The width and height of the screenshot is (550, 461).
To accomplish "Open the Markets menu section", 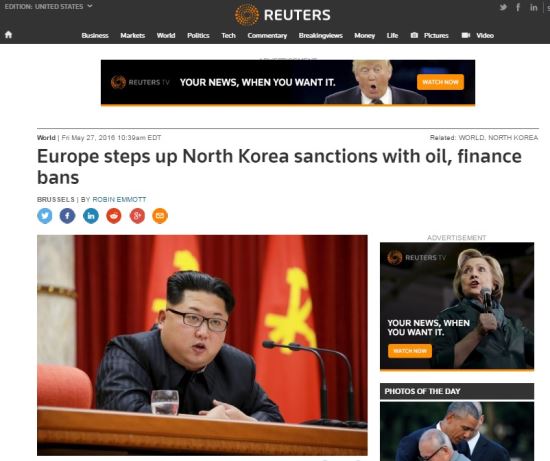I will click(133, 35).
